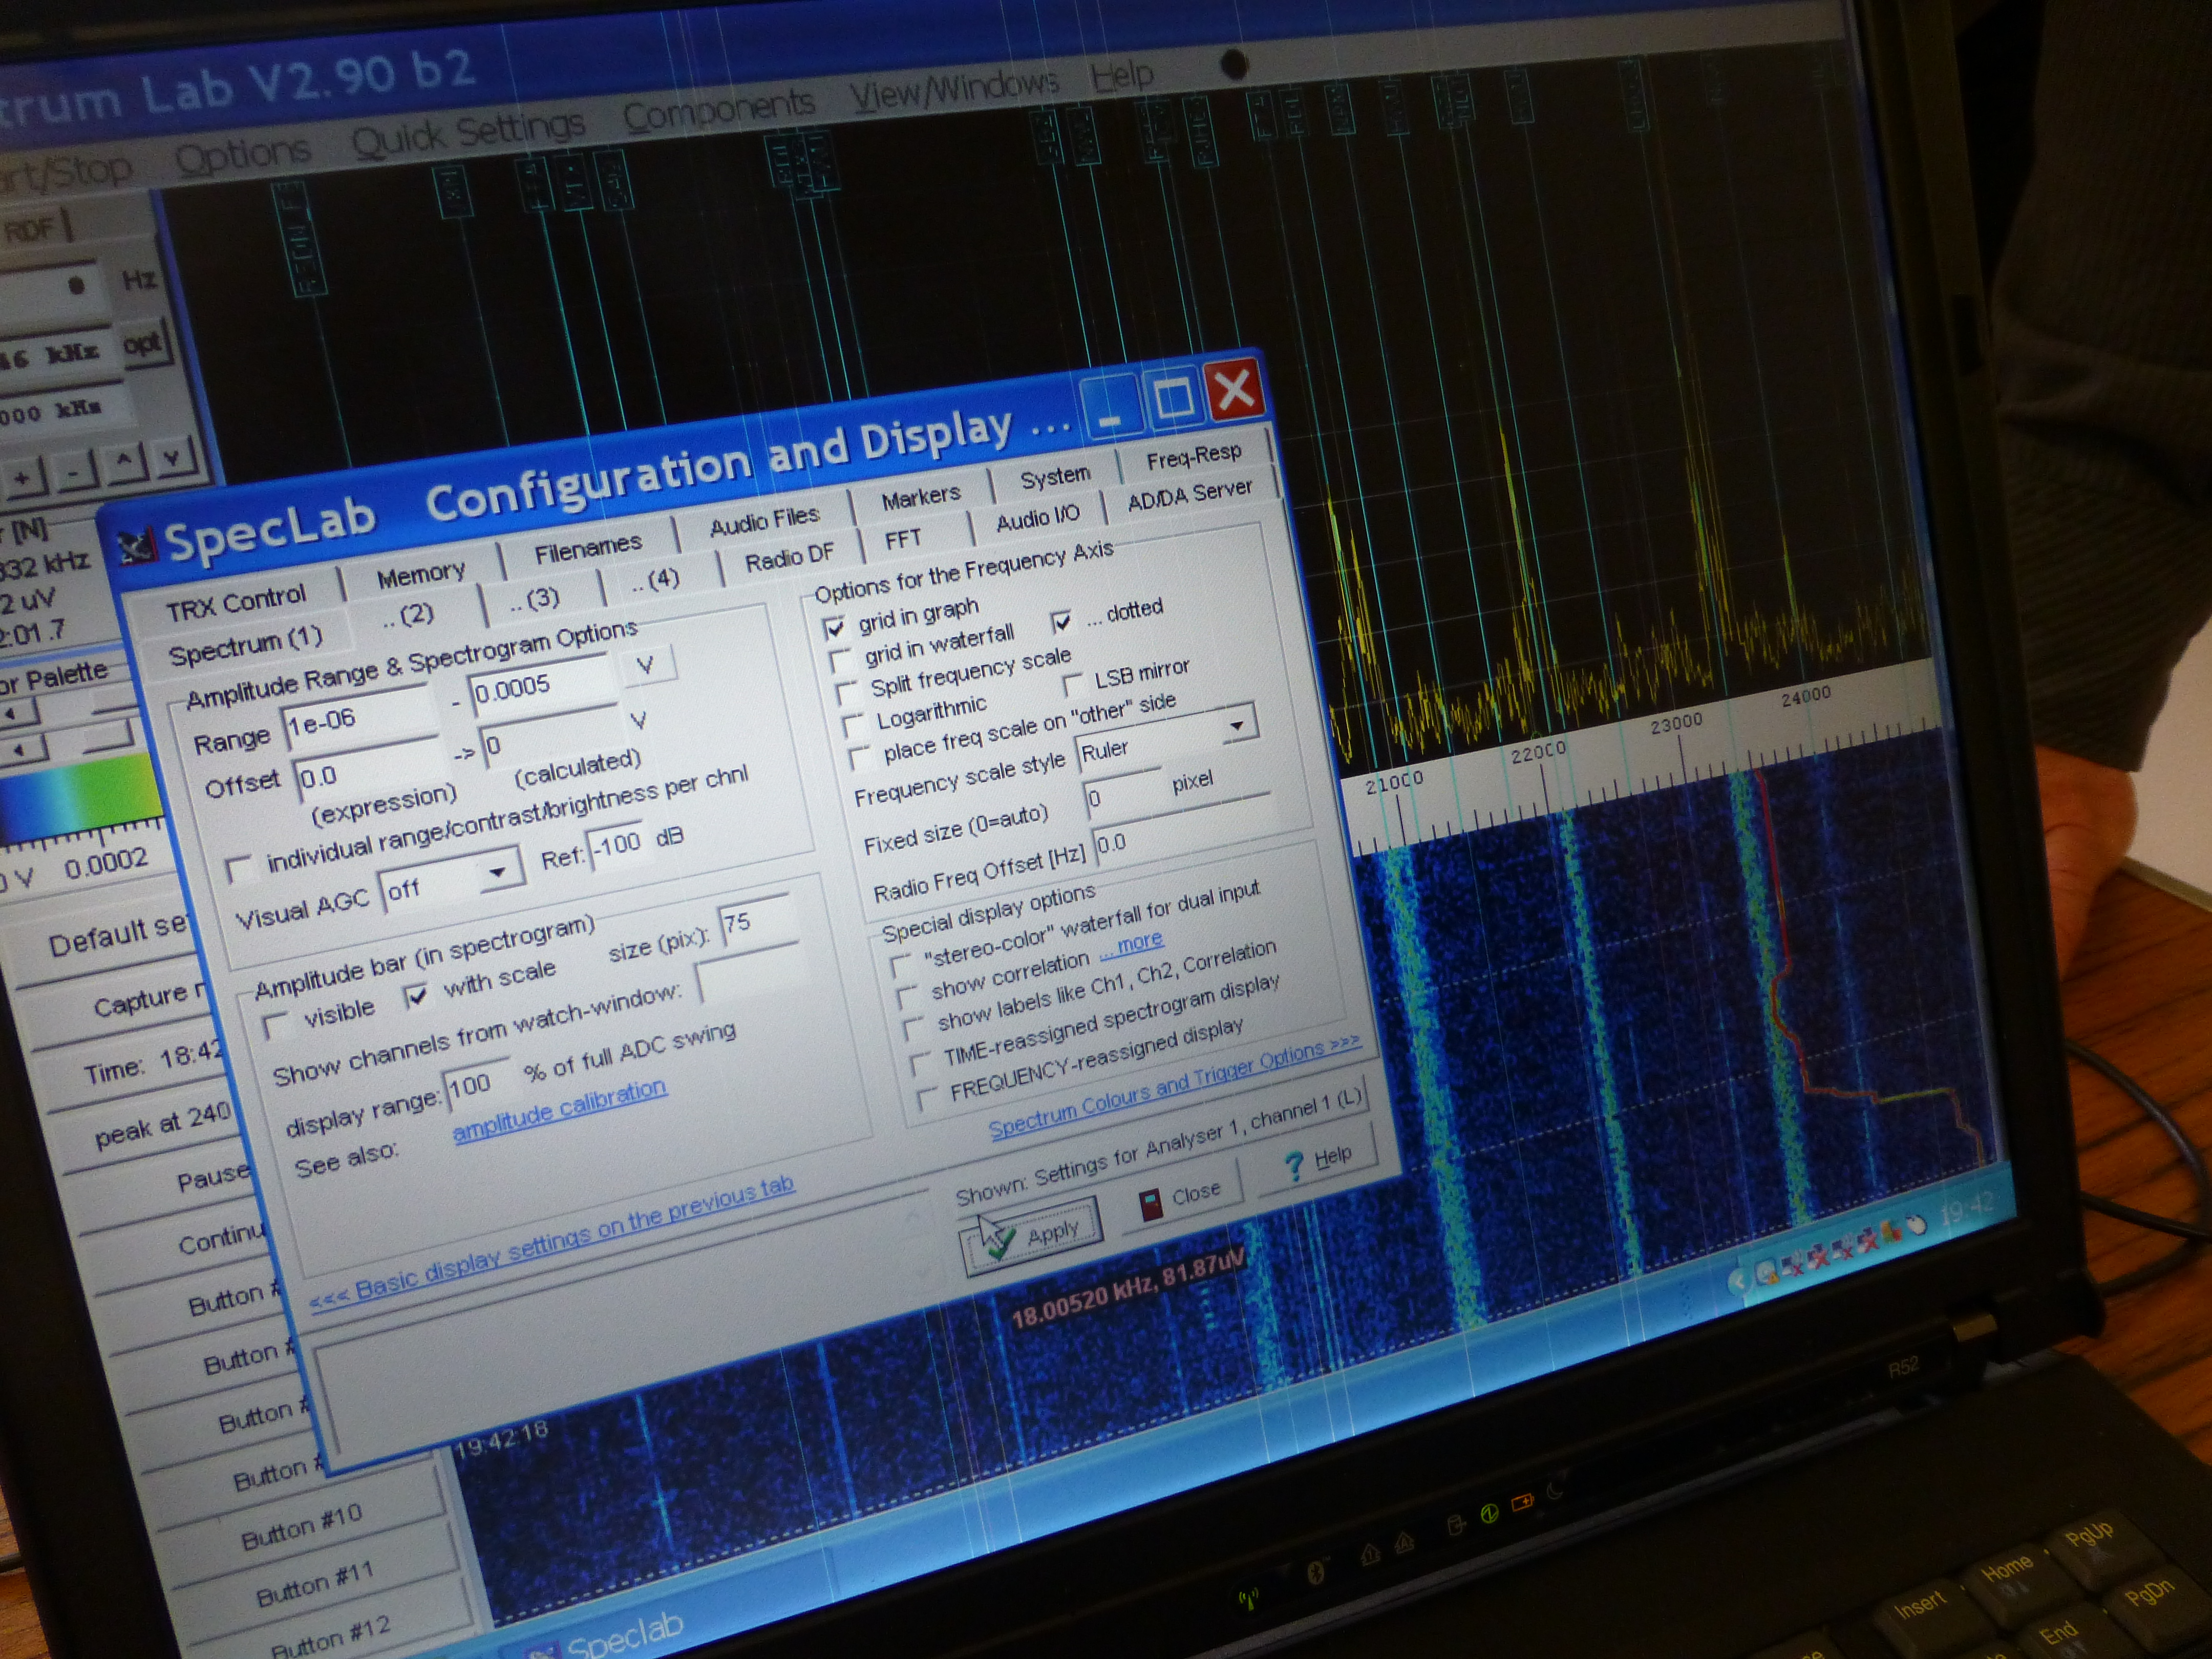This screenshot has height=1659, width=2212.
Task: Click the ...more link beside show correlation
Action: [1131, 945]
